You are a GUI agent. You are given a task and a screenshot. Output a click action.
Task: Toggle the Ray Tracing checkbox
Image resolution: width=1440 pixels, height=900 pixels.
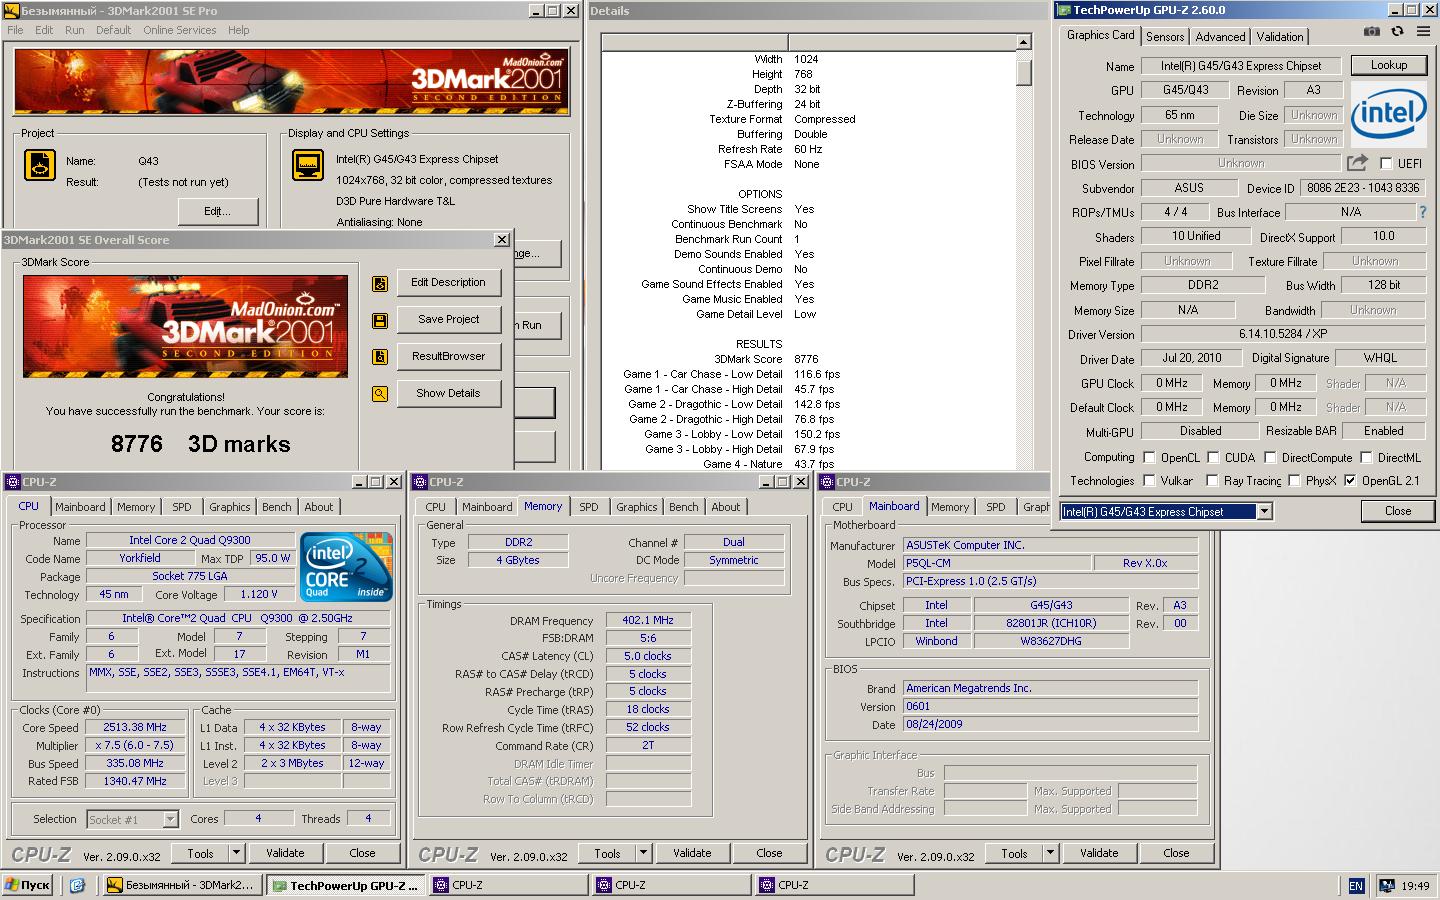click(1212, 481)
